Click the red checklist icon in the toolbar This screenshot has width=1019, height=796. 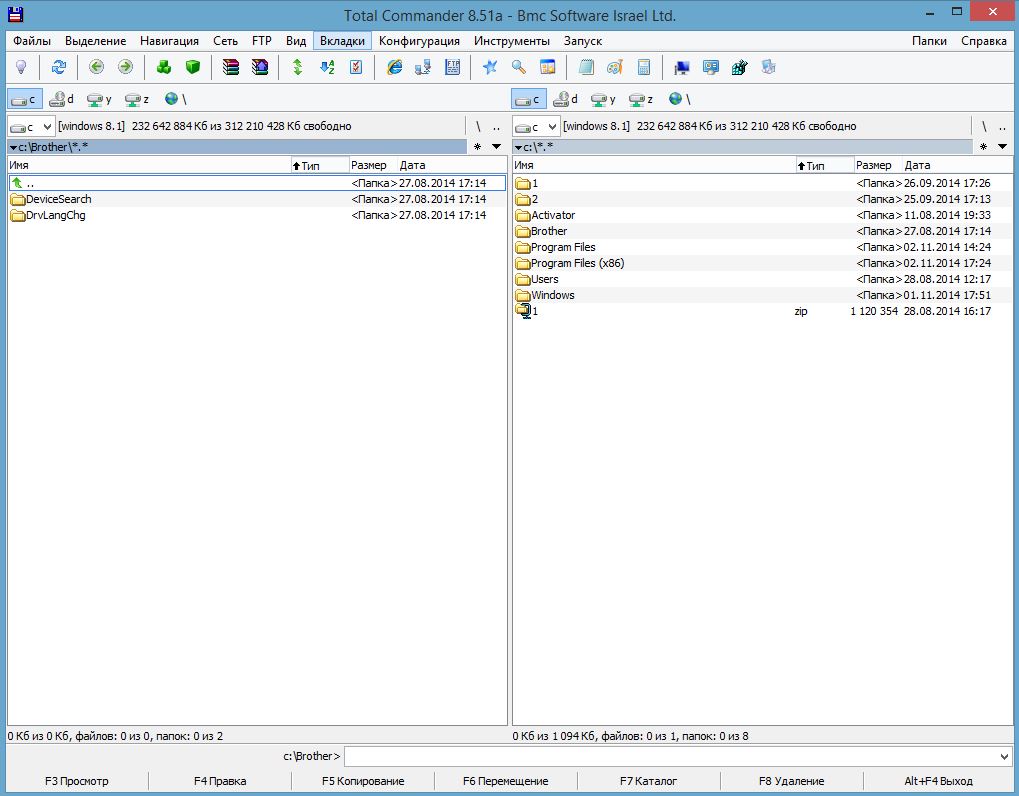pyautogui.click(x=355, y=67)
